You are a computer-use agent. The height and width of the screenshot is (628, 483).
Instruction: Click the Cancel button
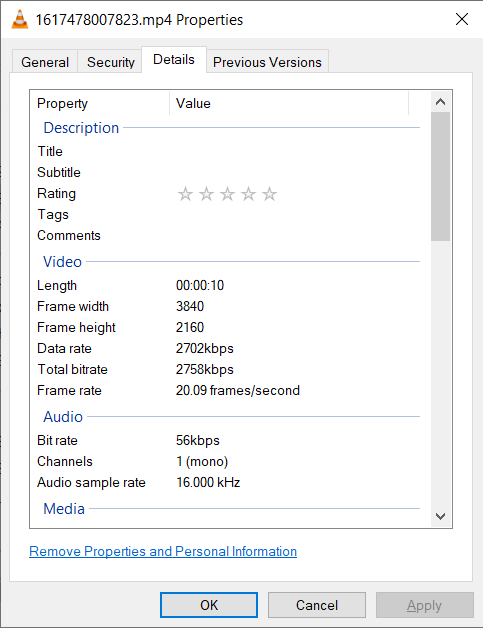pyautogui.click(x=317, y=605)
